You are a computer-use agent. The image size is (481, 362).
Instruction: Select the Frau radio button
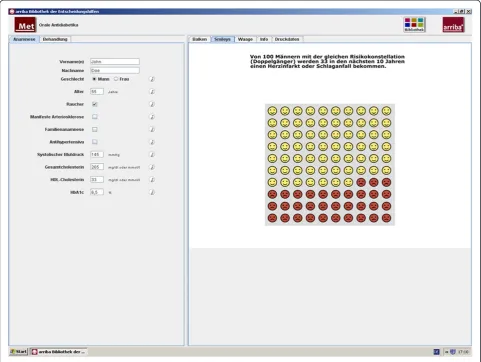(x=116, y=79)
